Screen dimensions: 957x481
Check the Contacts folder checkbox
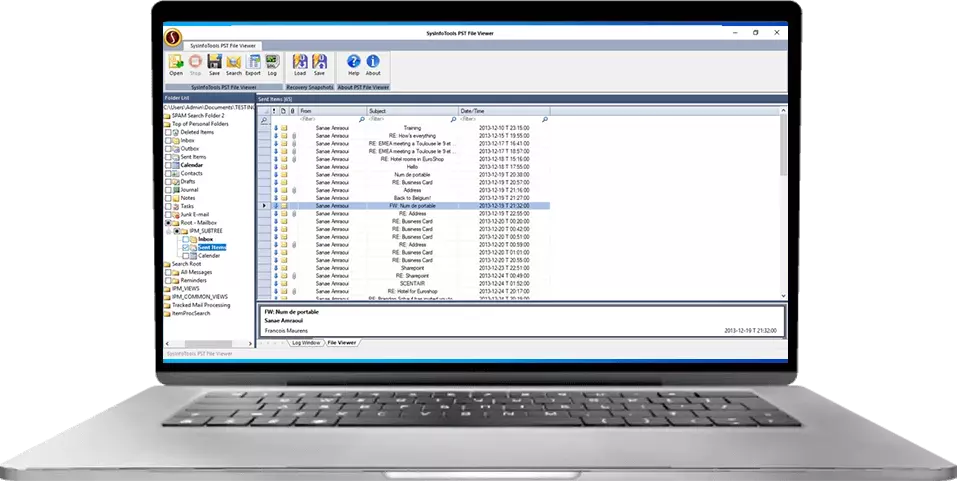coord(168,173)
